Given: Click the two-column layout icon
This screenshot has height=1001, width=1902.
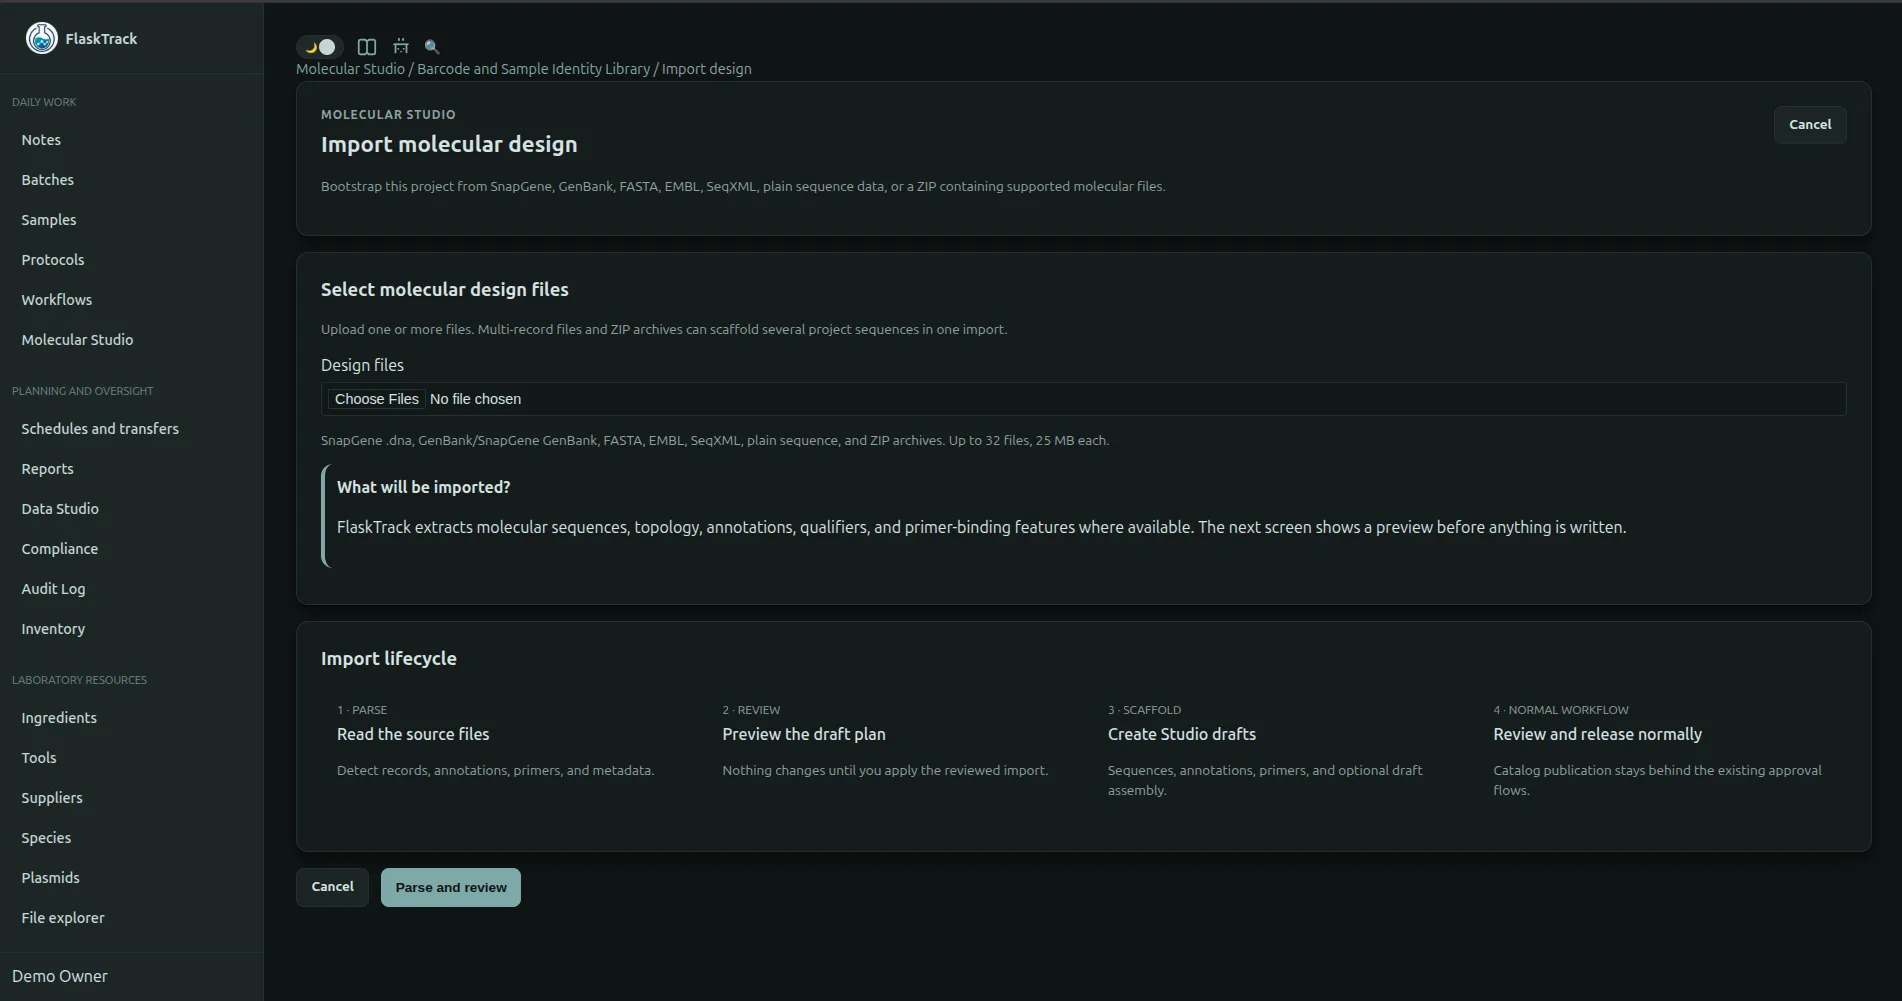Looking at the screenshot, I should coord(367,47).
